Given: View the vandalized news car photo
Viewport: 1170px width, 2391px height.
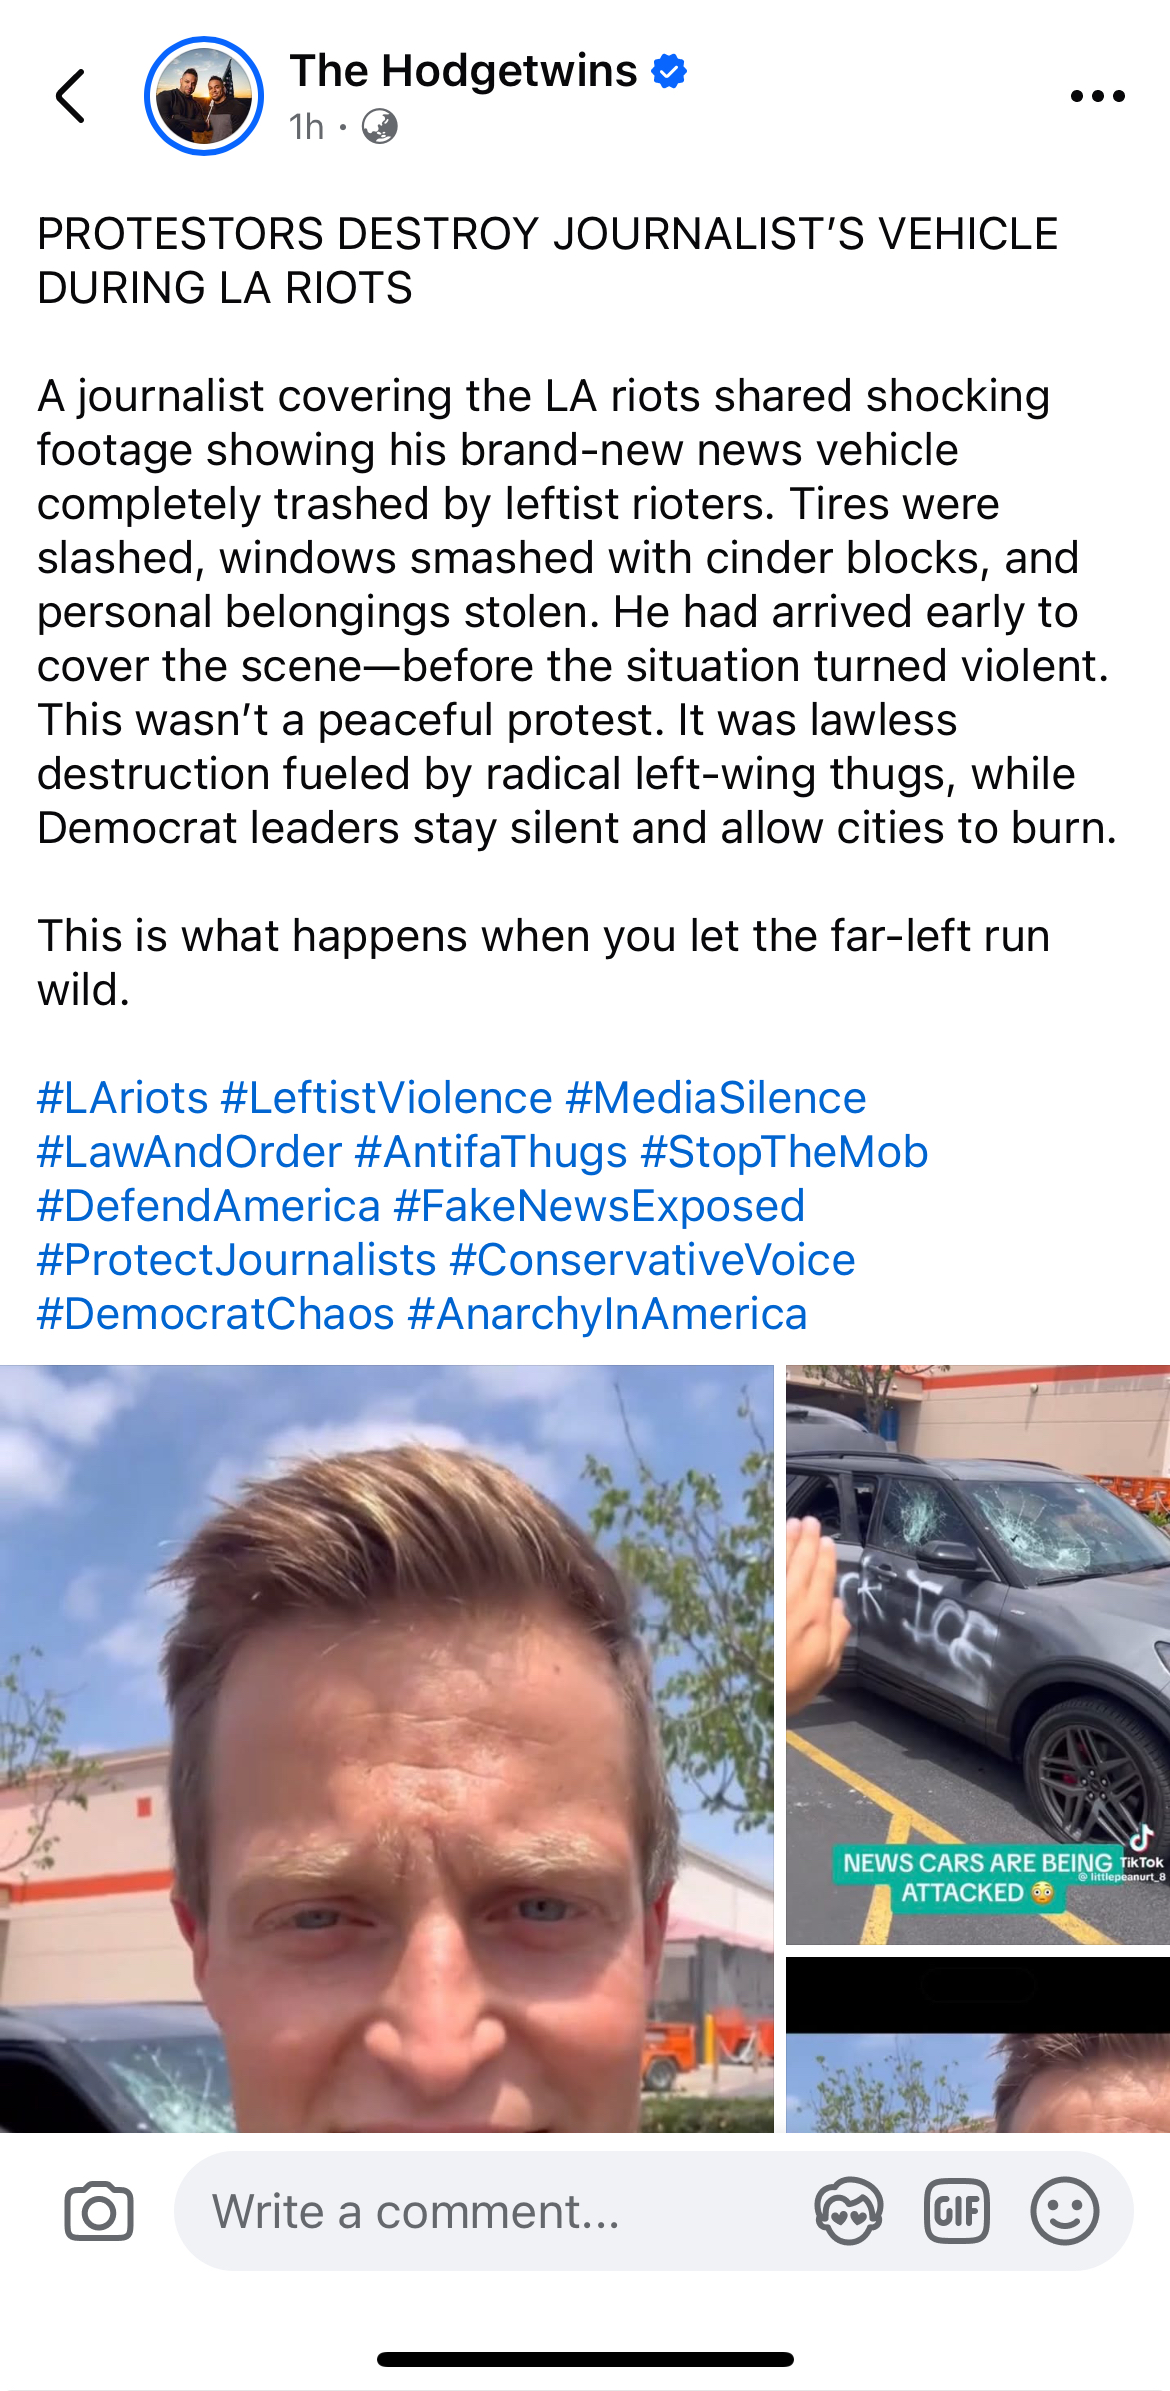Looking at the screenshot, I should [978, 1655].
